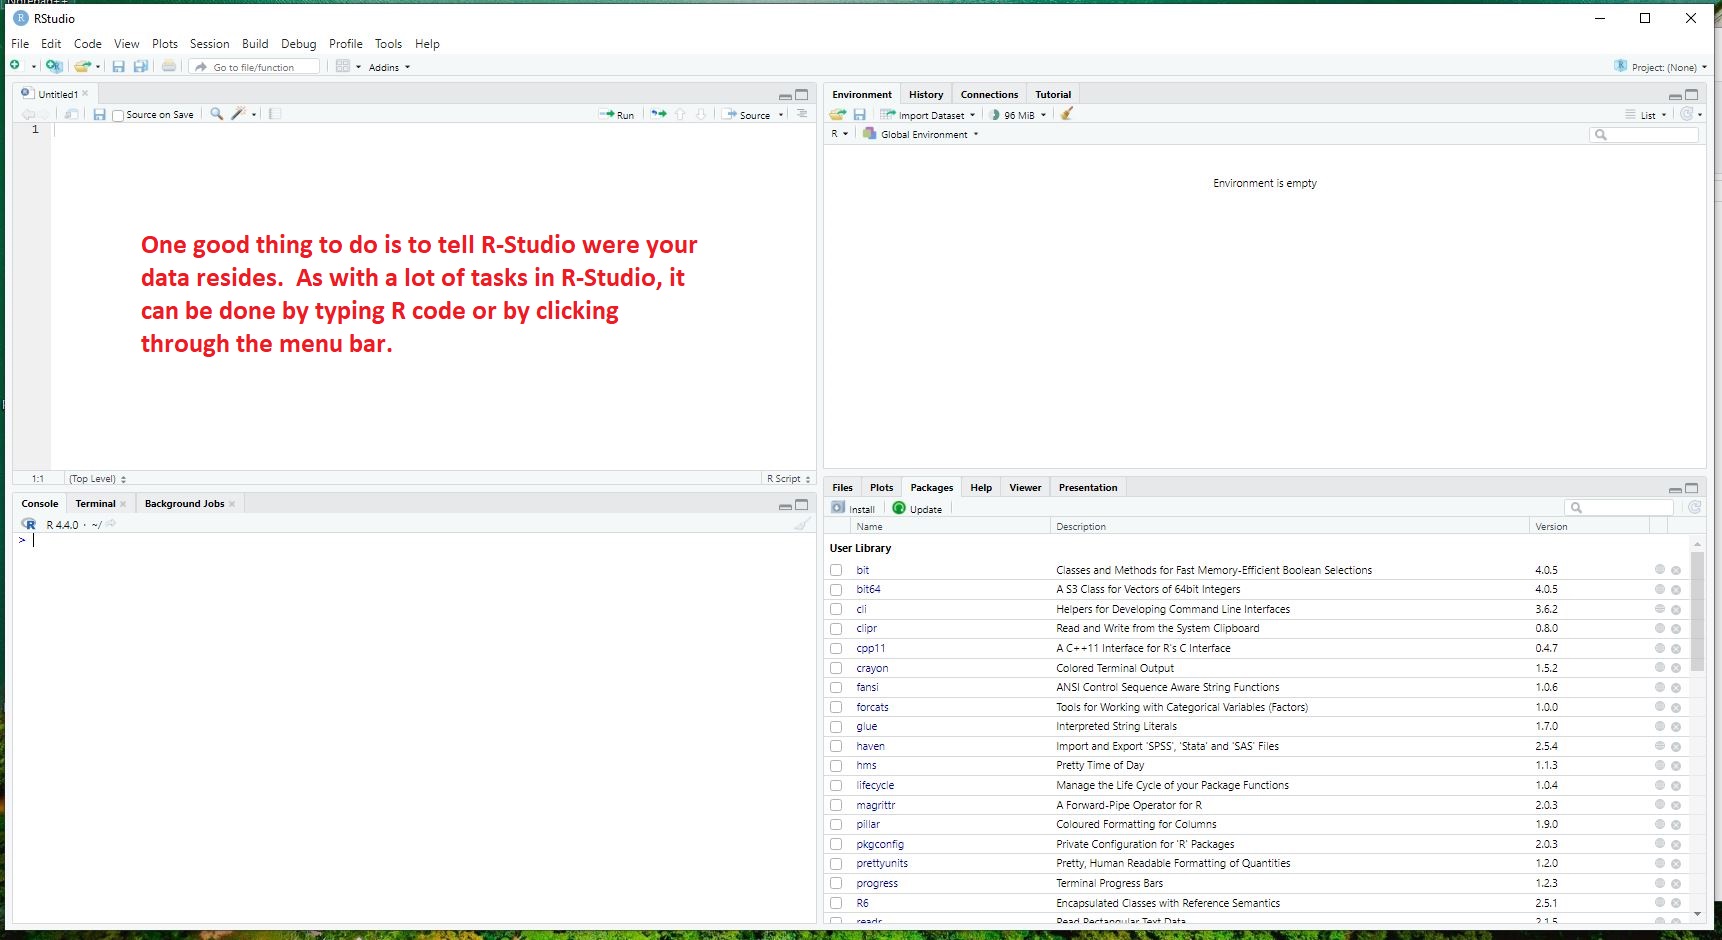Click the print icon in main toolbar

pos(169,67)
